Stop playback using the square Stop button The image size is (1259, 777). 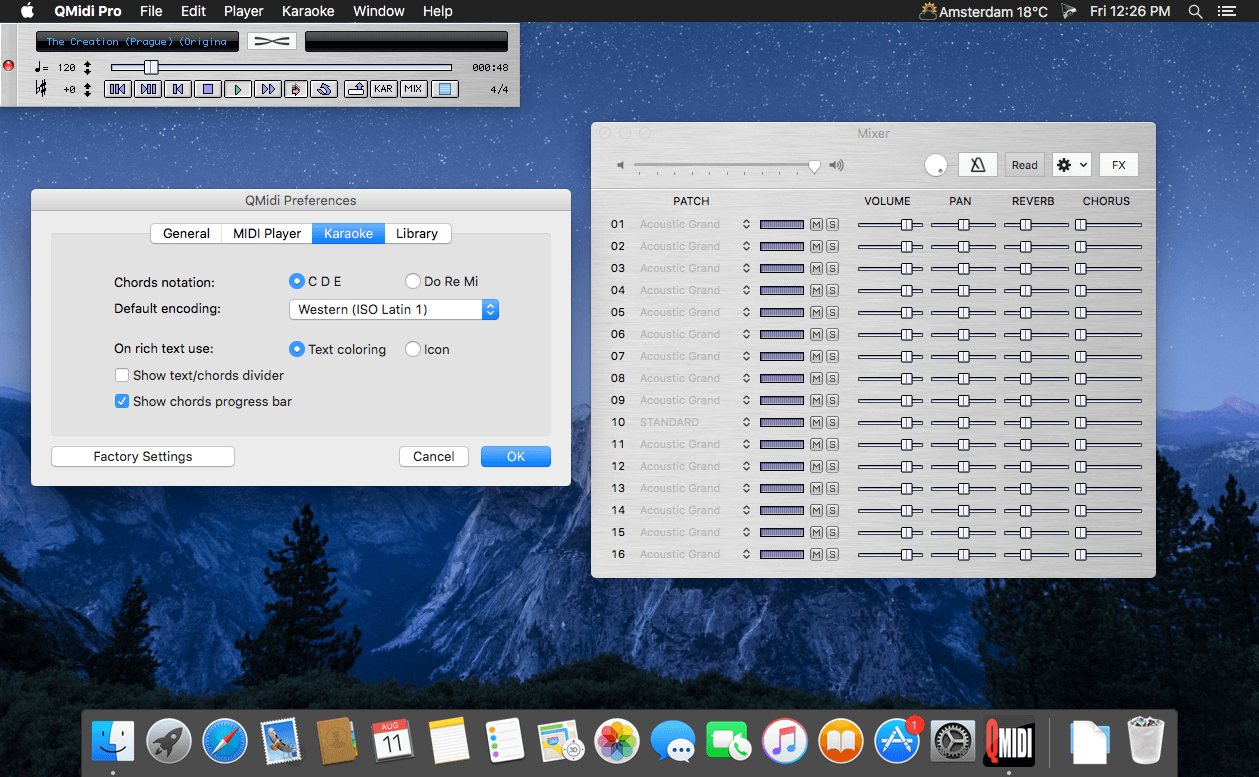[x=208, y=89]
